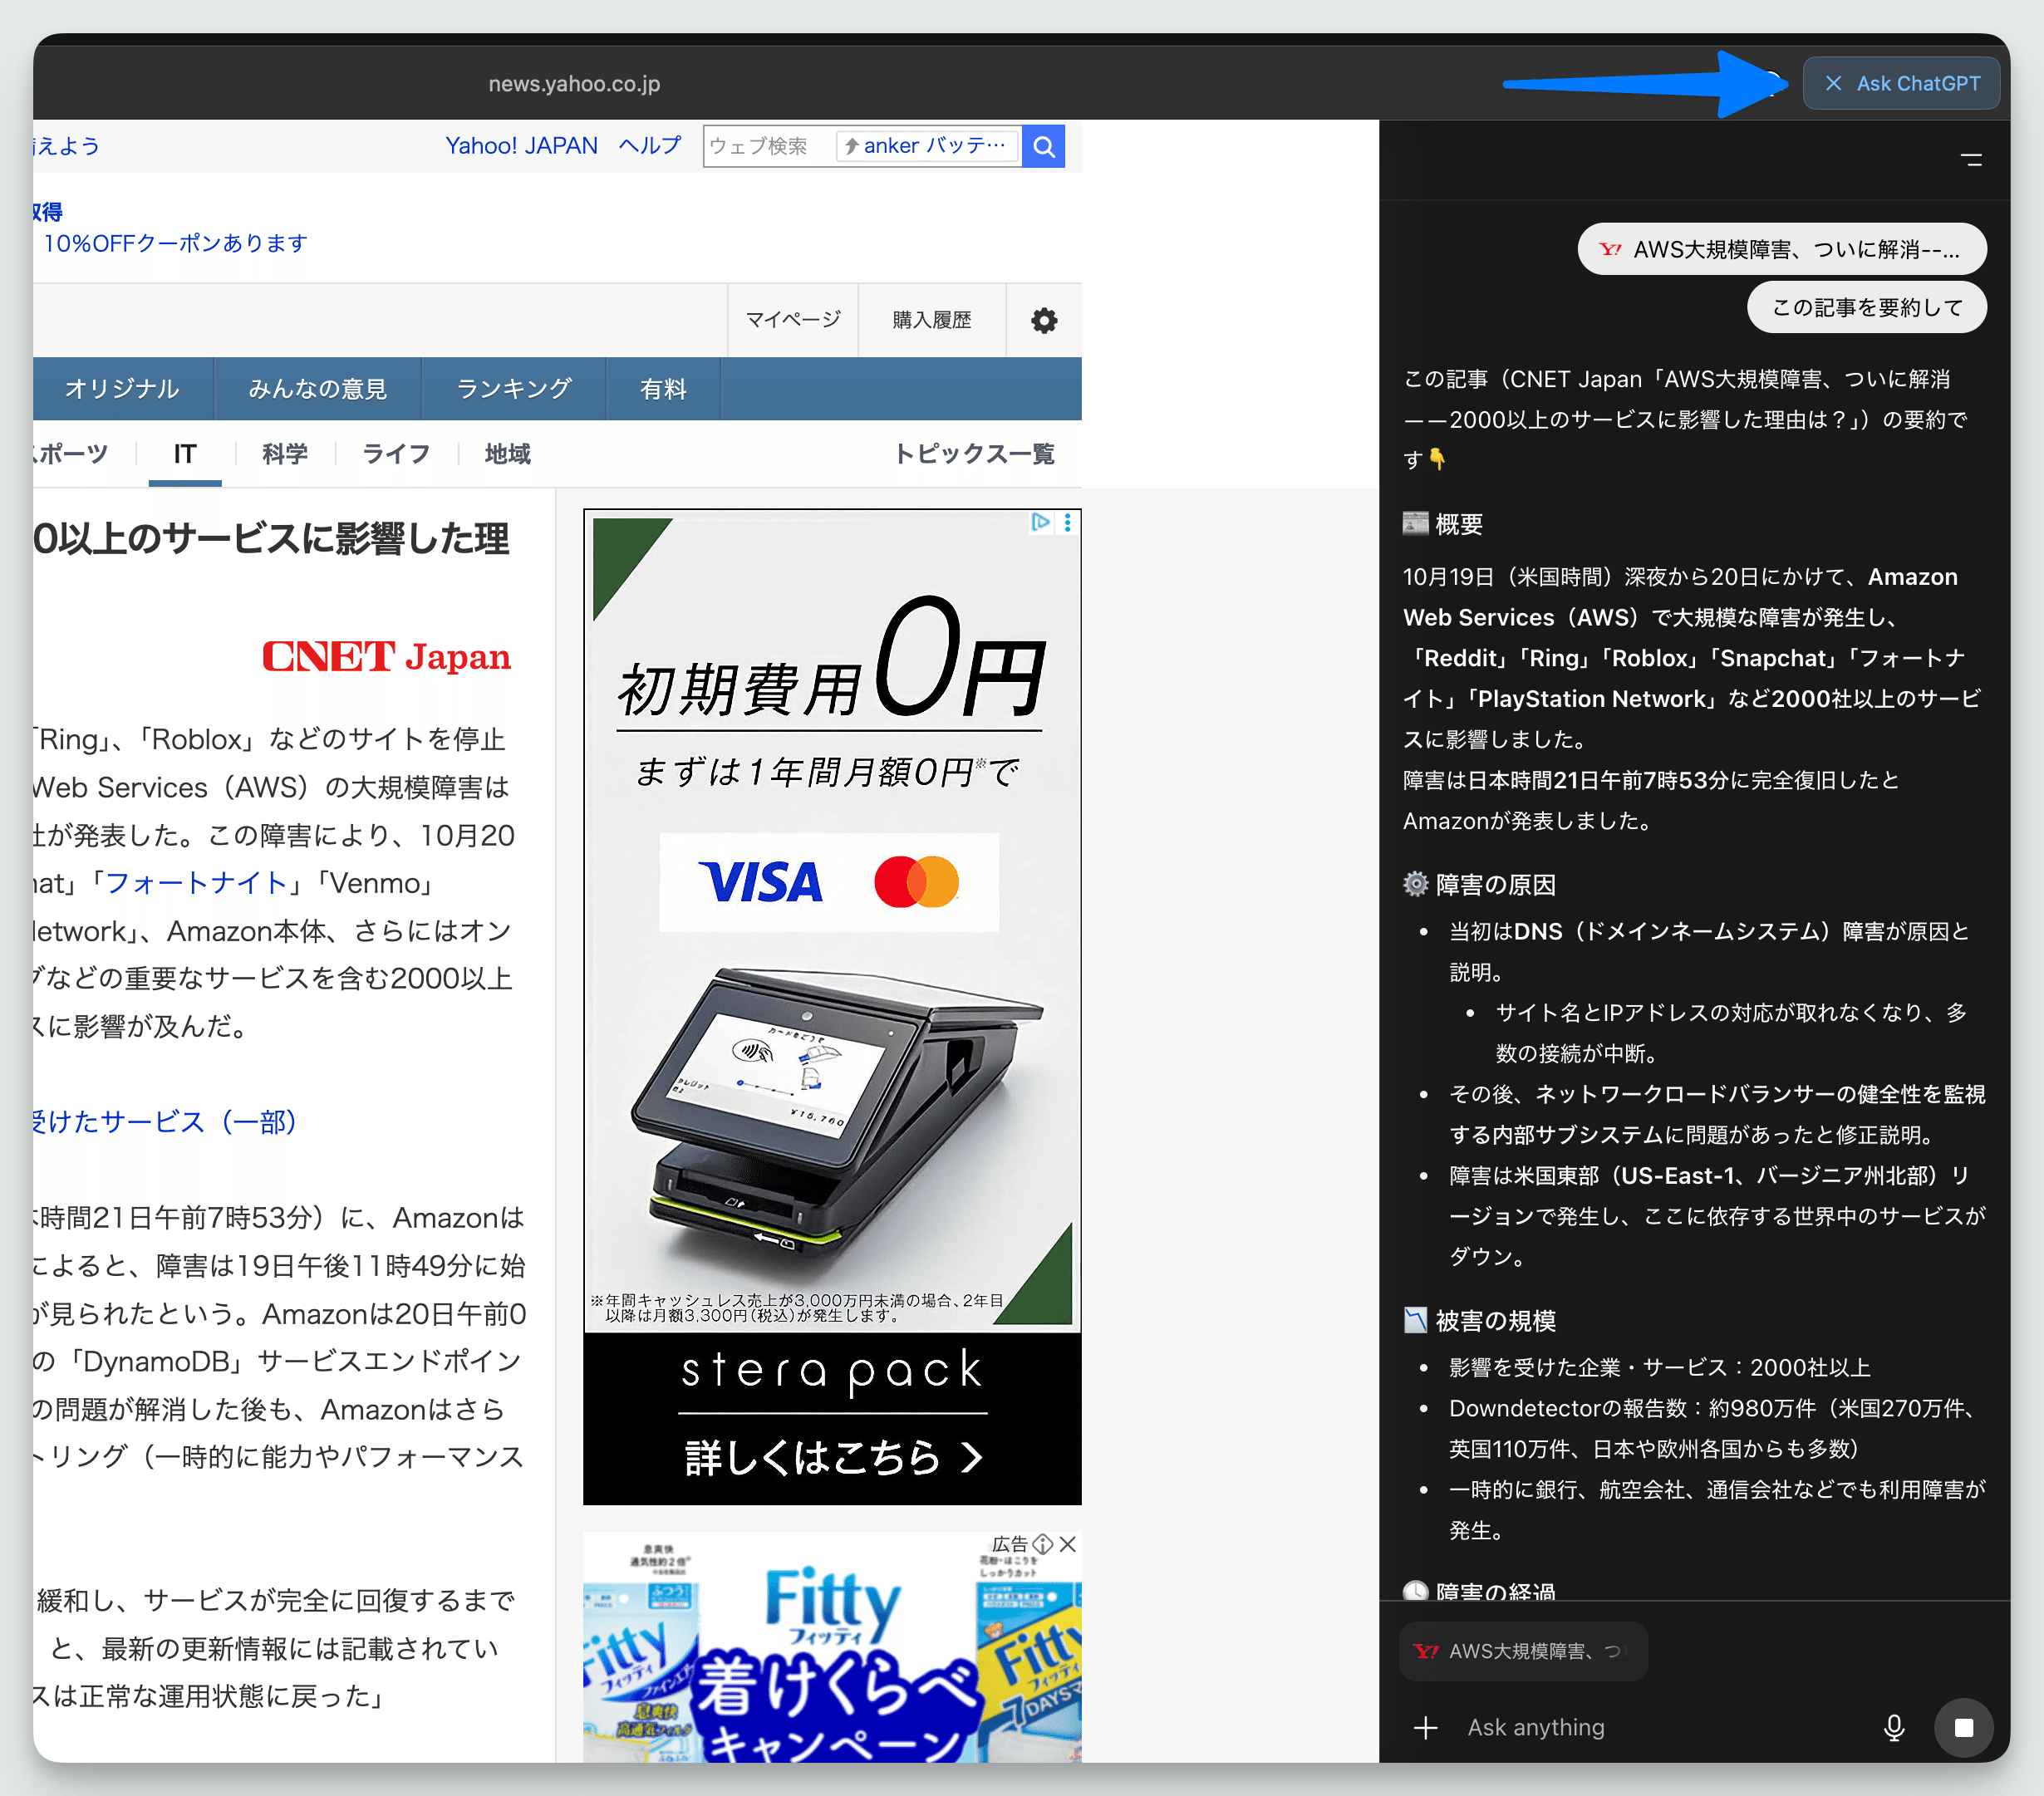Open the トピックス一覧 link

coord(973,454)
